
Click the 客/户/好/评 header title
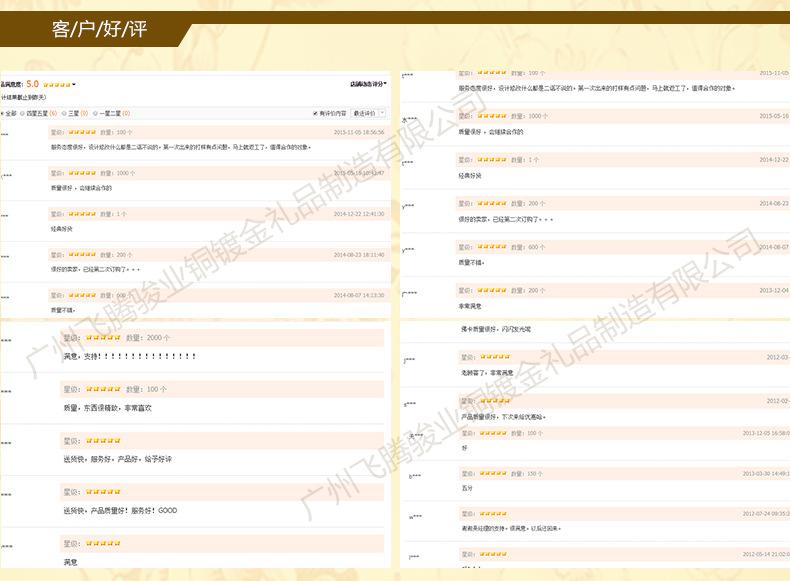99,29
